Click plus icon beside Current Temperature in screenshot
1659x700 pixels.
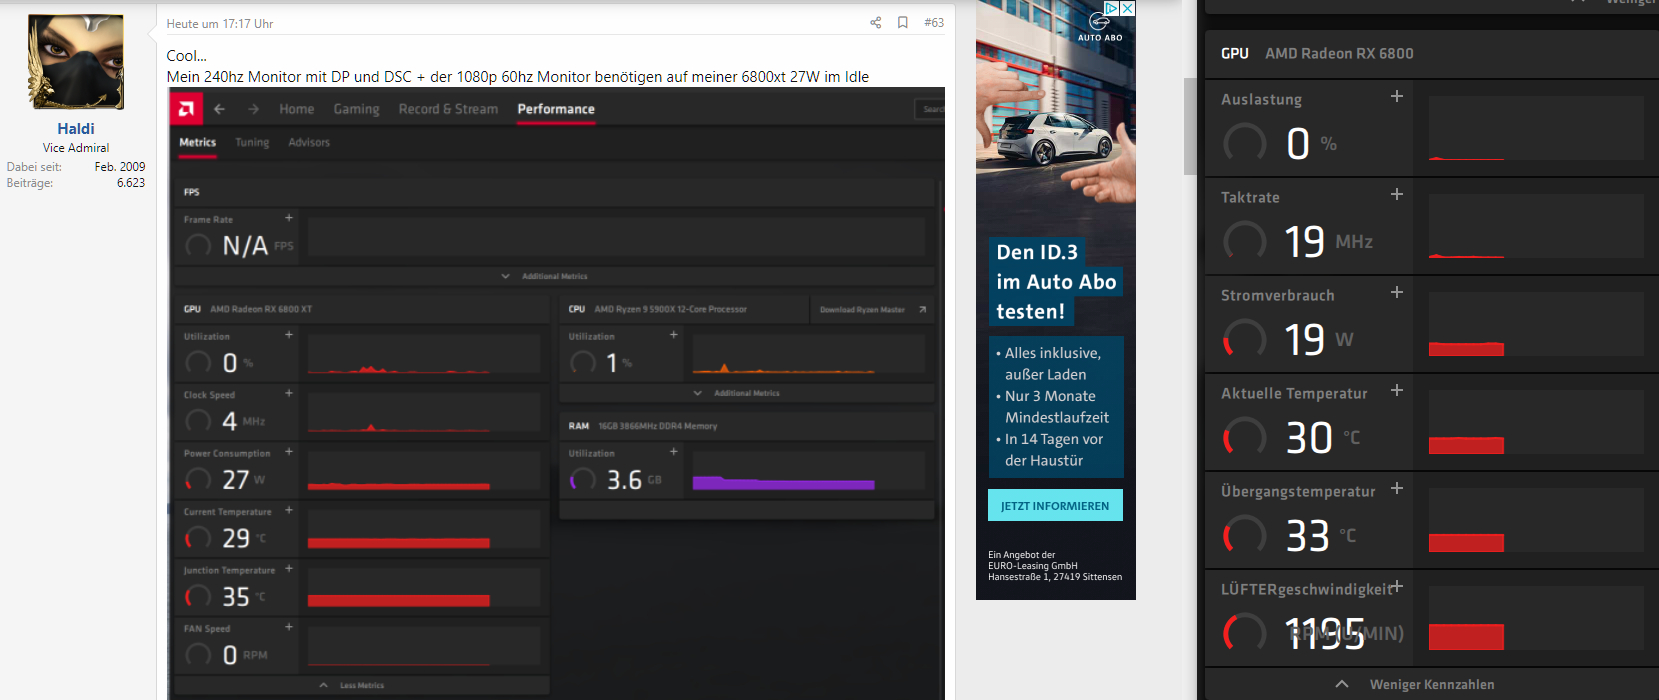click(289, 510)
